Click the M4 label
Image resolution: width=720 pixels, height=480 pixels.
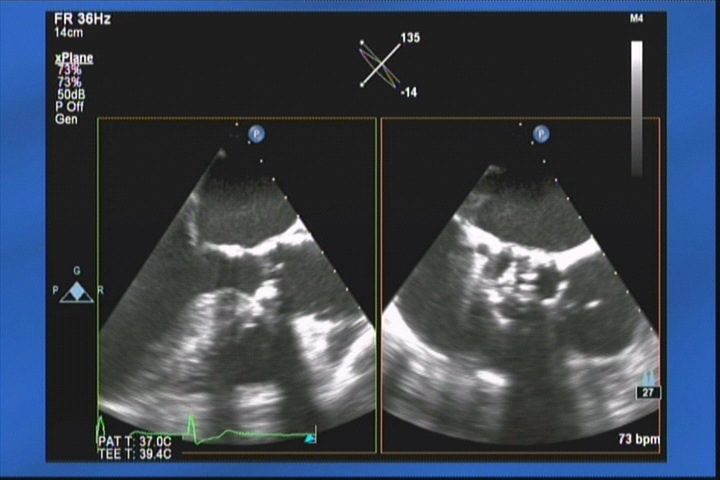tap(636, 18)
